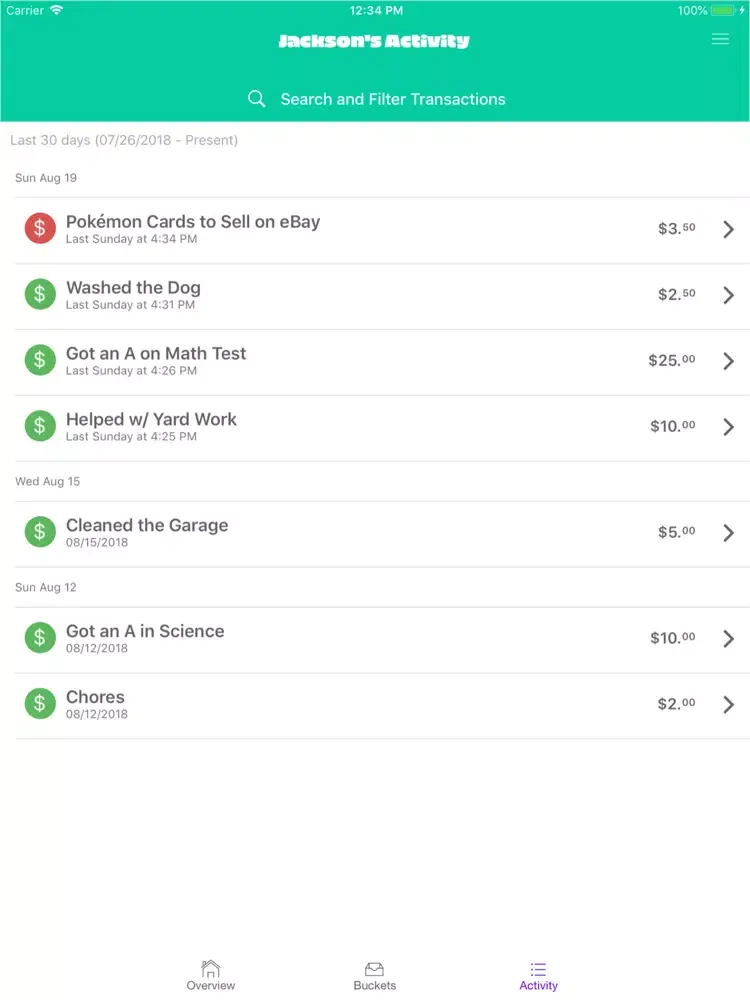
Task: Select the Buckets inbox icon
Action: pos(374,969)
